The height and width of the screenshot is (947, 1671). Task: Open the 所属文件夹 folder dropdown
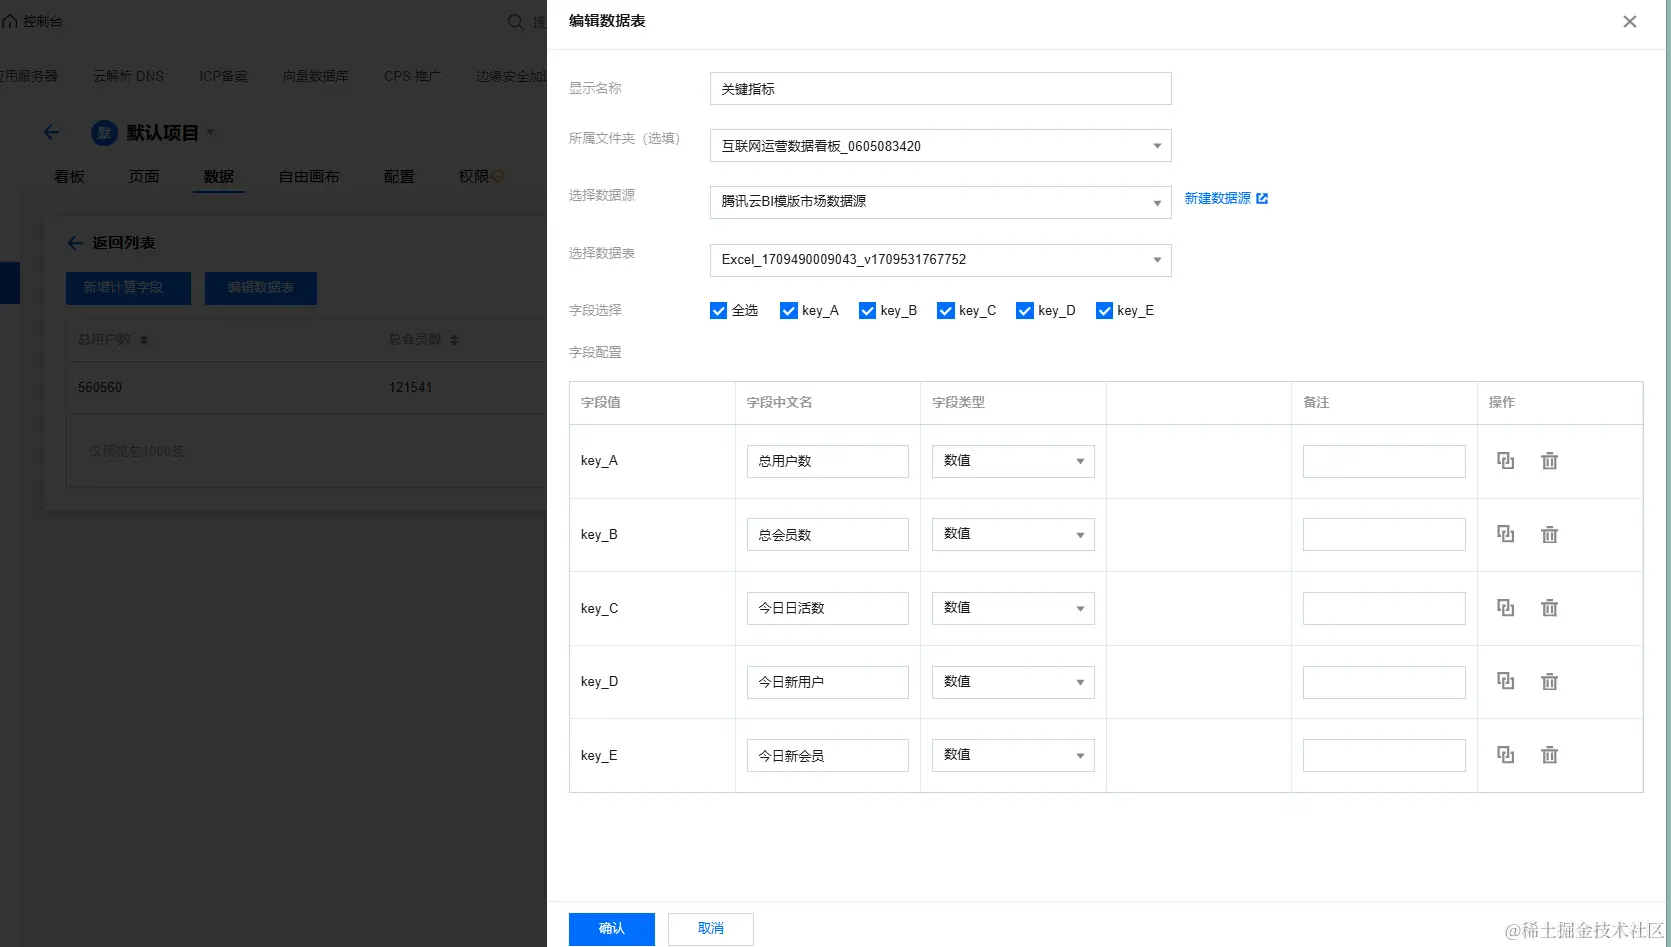940,146
